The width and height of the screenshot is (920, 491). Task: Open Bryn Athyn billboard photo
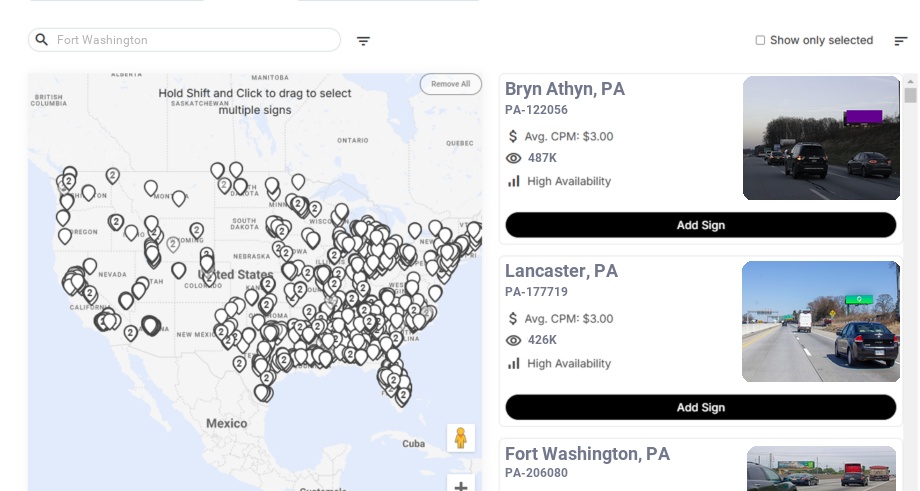[821, 138]
